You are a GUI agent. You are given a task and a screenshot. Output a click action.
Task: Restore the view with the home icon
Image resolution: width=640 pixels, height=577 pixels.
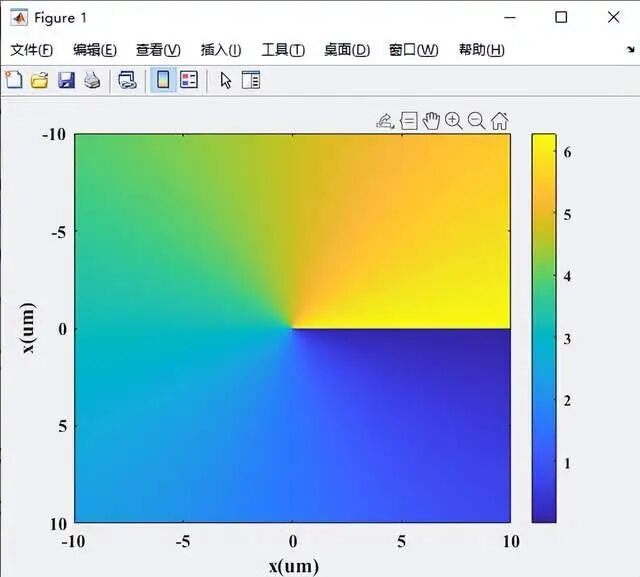click(500, 121)
